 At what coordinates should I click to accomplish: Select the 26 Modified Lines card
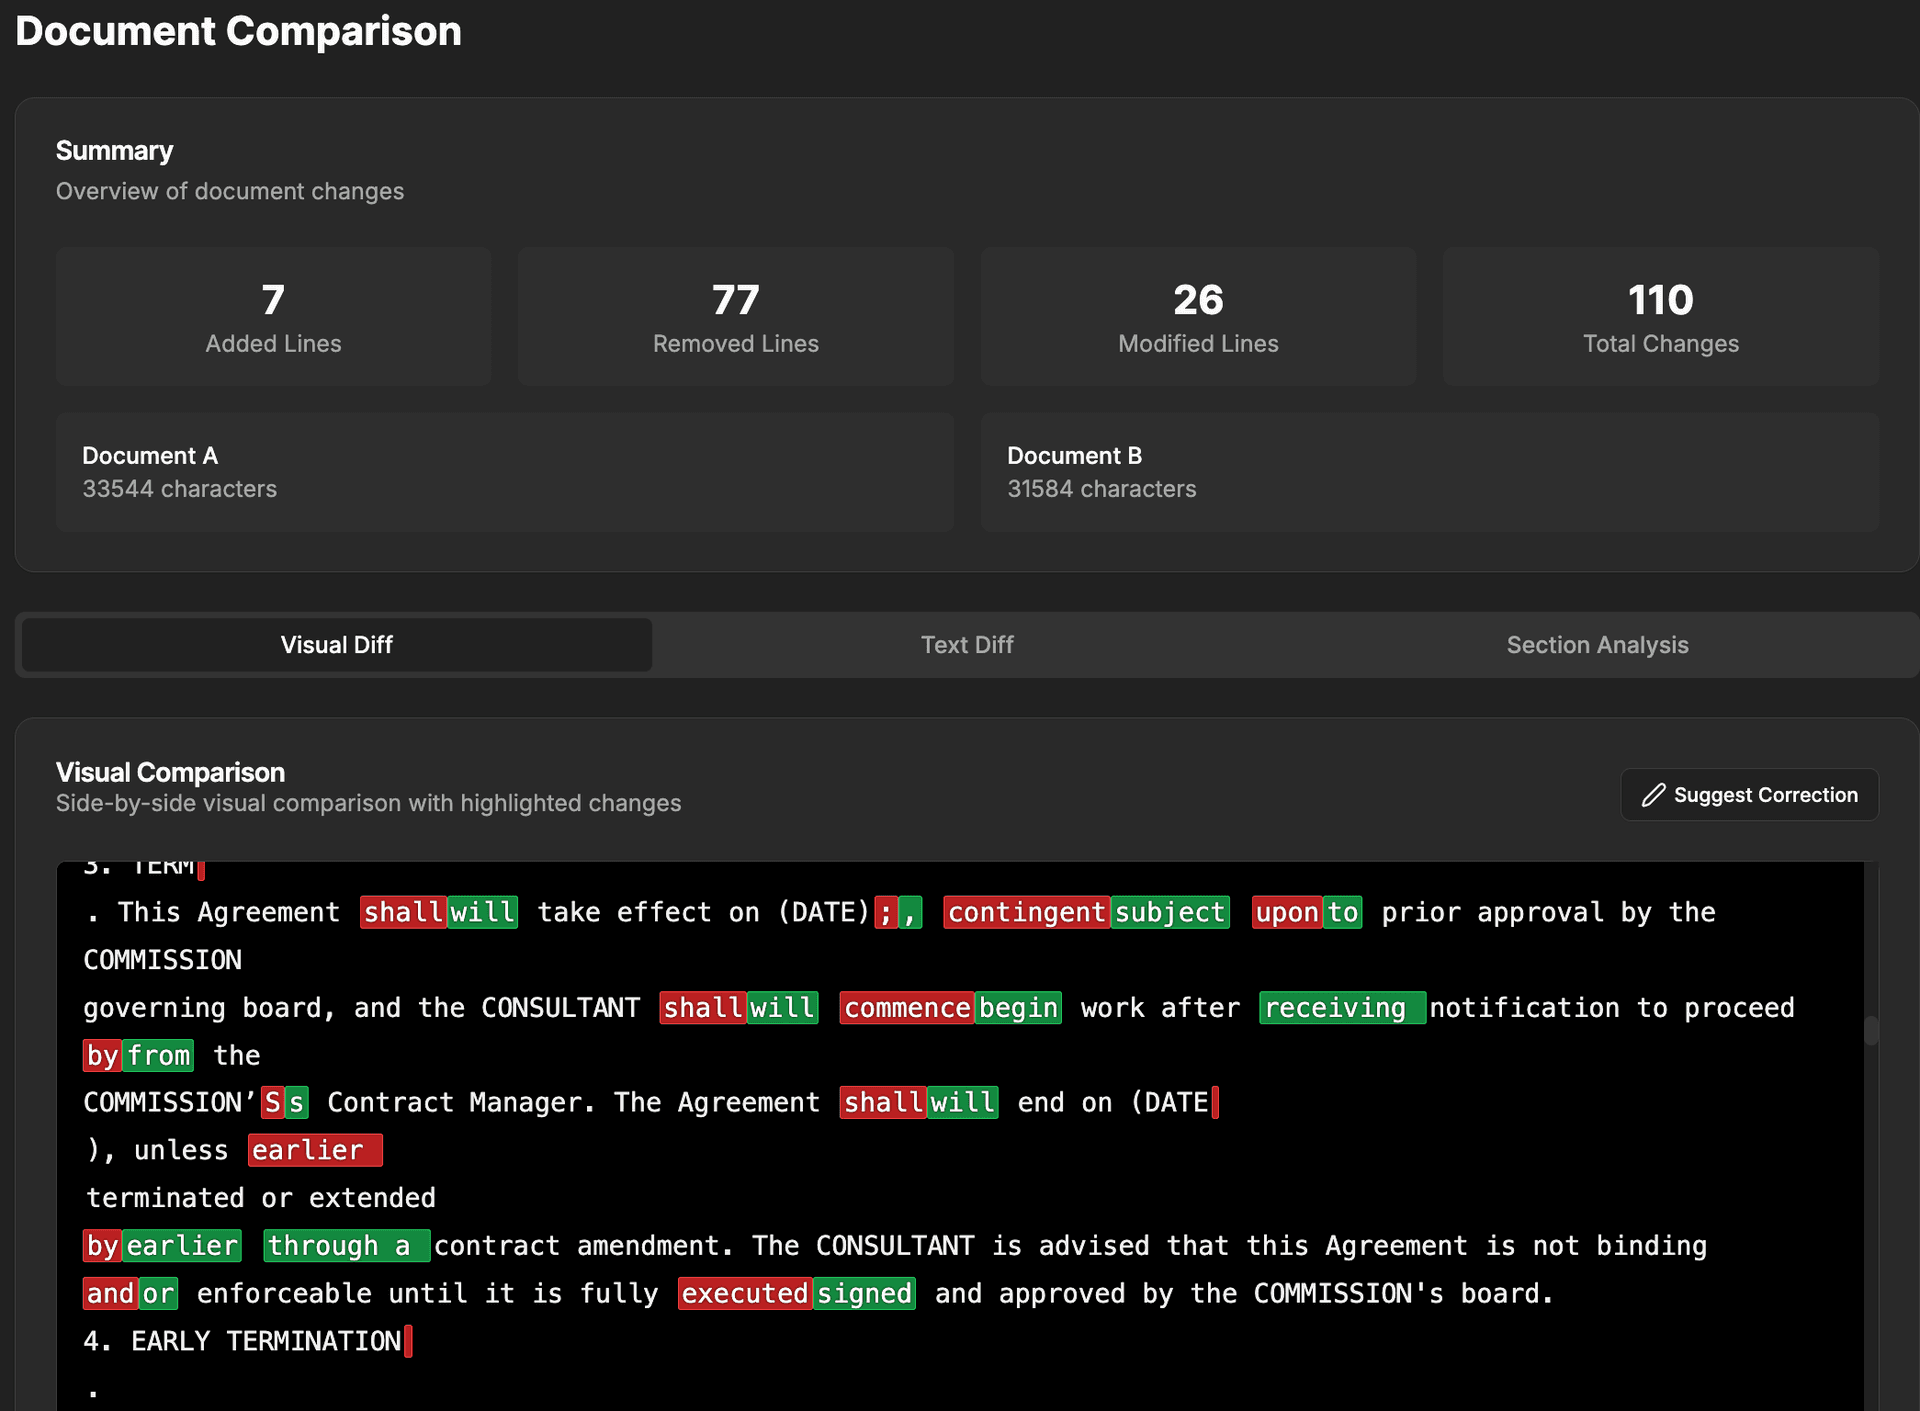(x=1197, y=317)
